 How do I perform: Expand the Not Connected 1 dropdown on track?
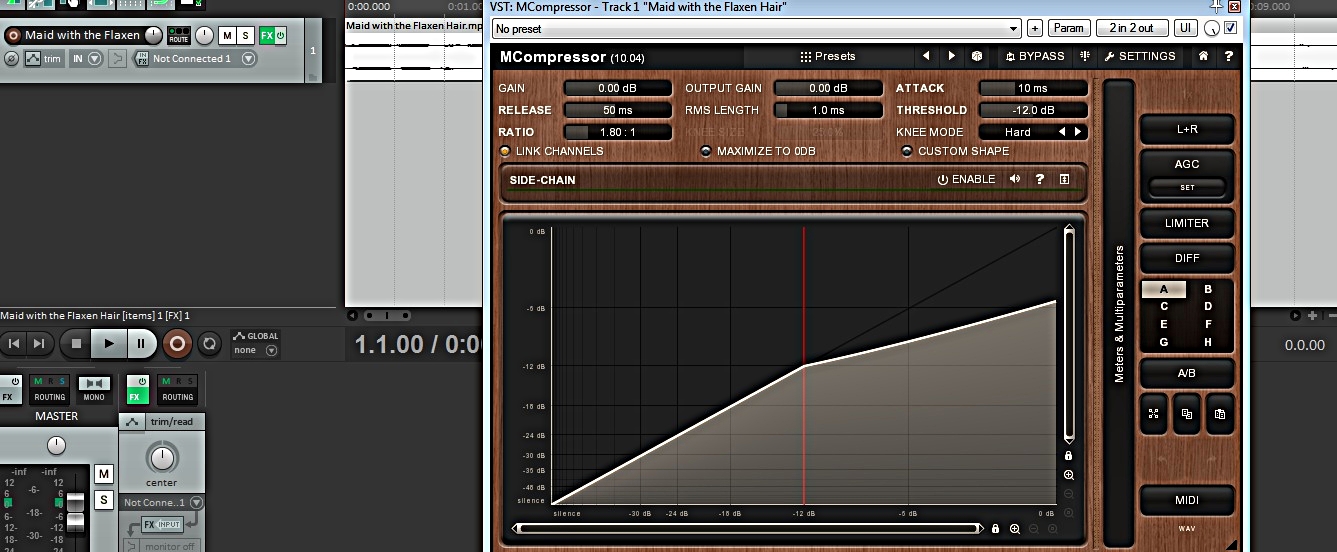coord(248,59)
